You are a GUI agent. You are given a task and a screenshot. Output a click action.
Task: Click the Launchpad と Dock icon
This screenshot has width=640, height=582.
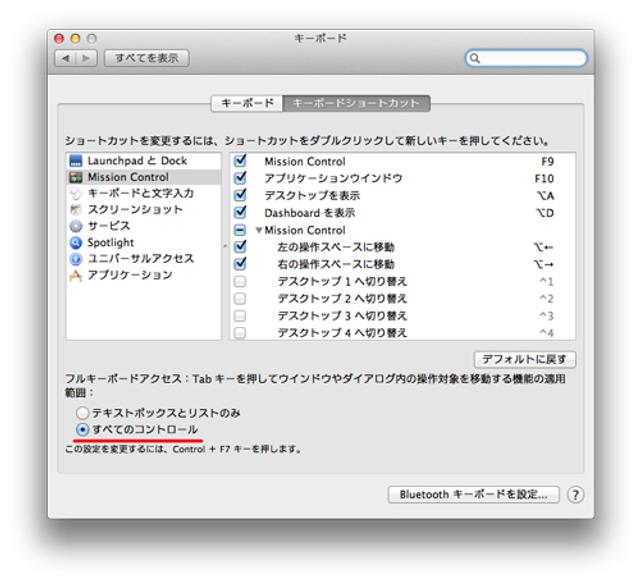[76, 161]
